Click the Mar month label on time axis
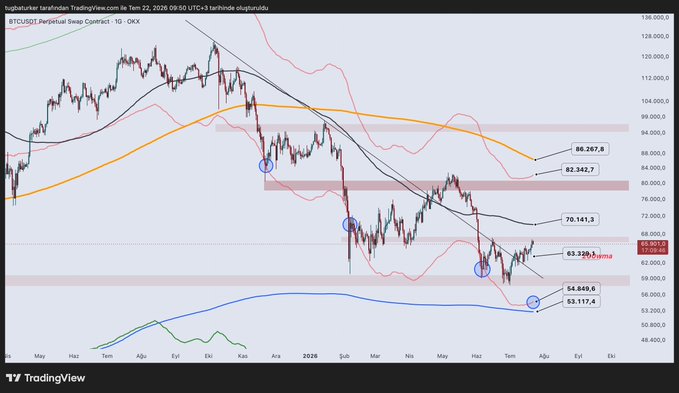679x393 pixels. point(375,356)
